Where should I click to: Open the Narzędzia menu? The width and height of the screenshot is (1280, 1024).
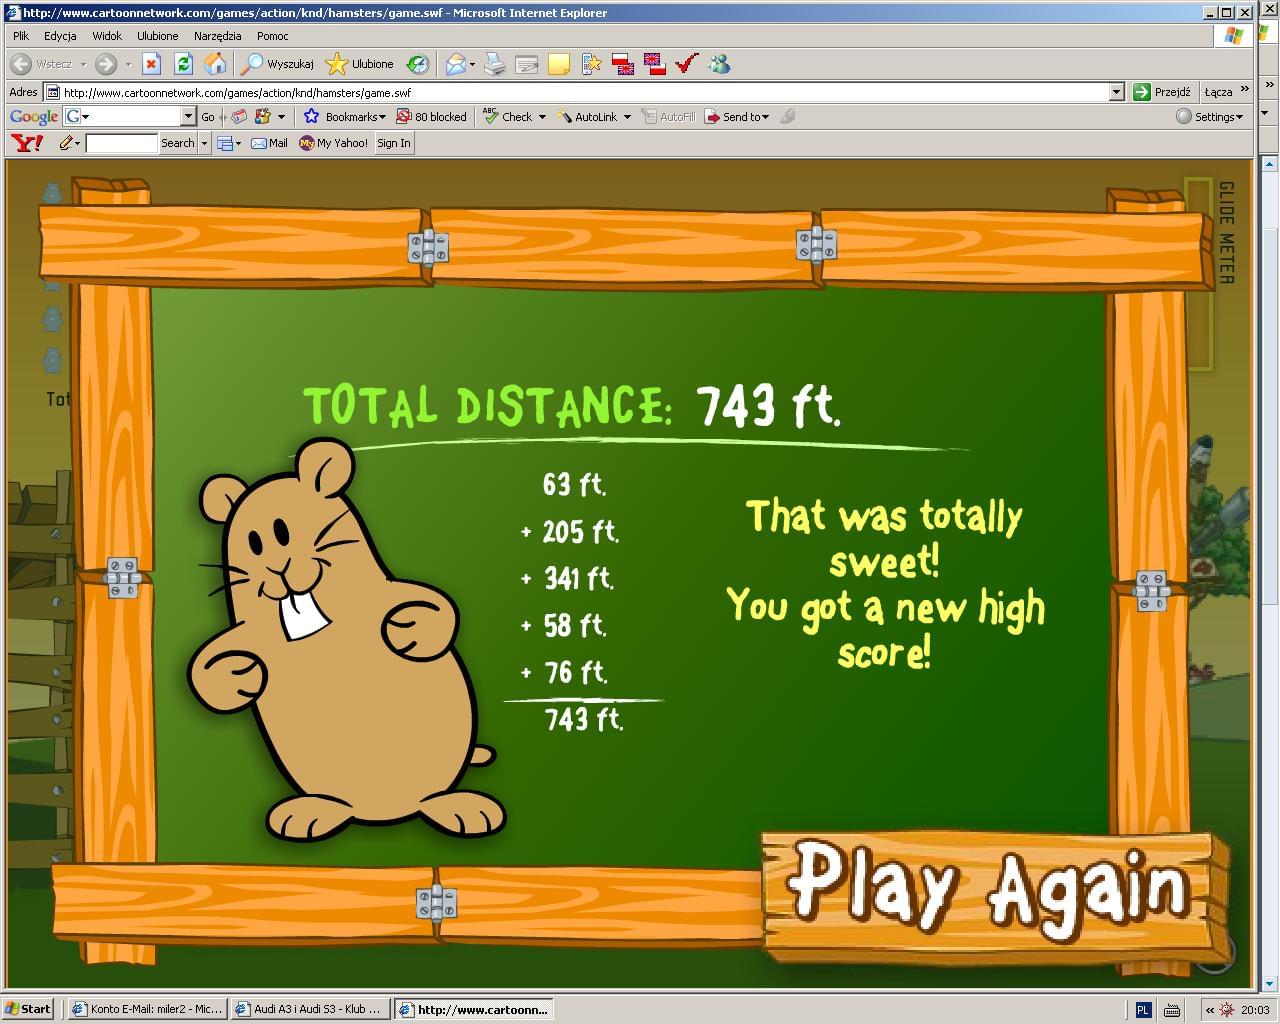218,36
